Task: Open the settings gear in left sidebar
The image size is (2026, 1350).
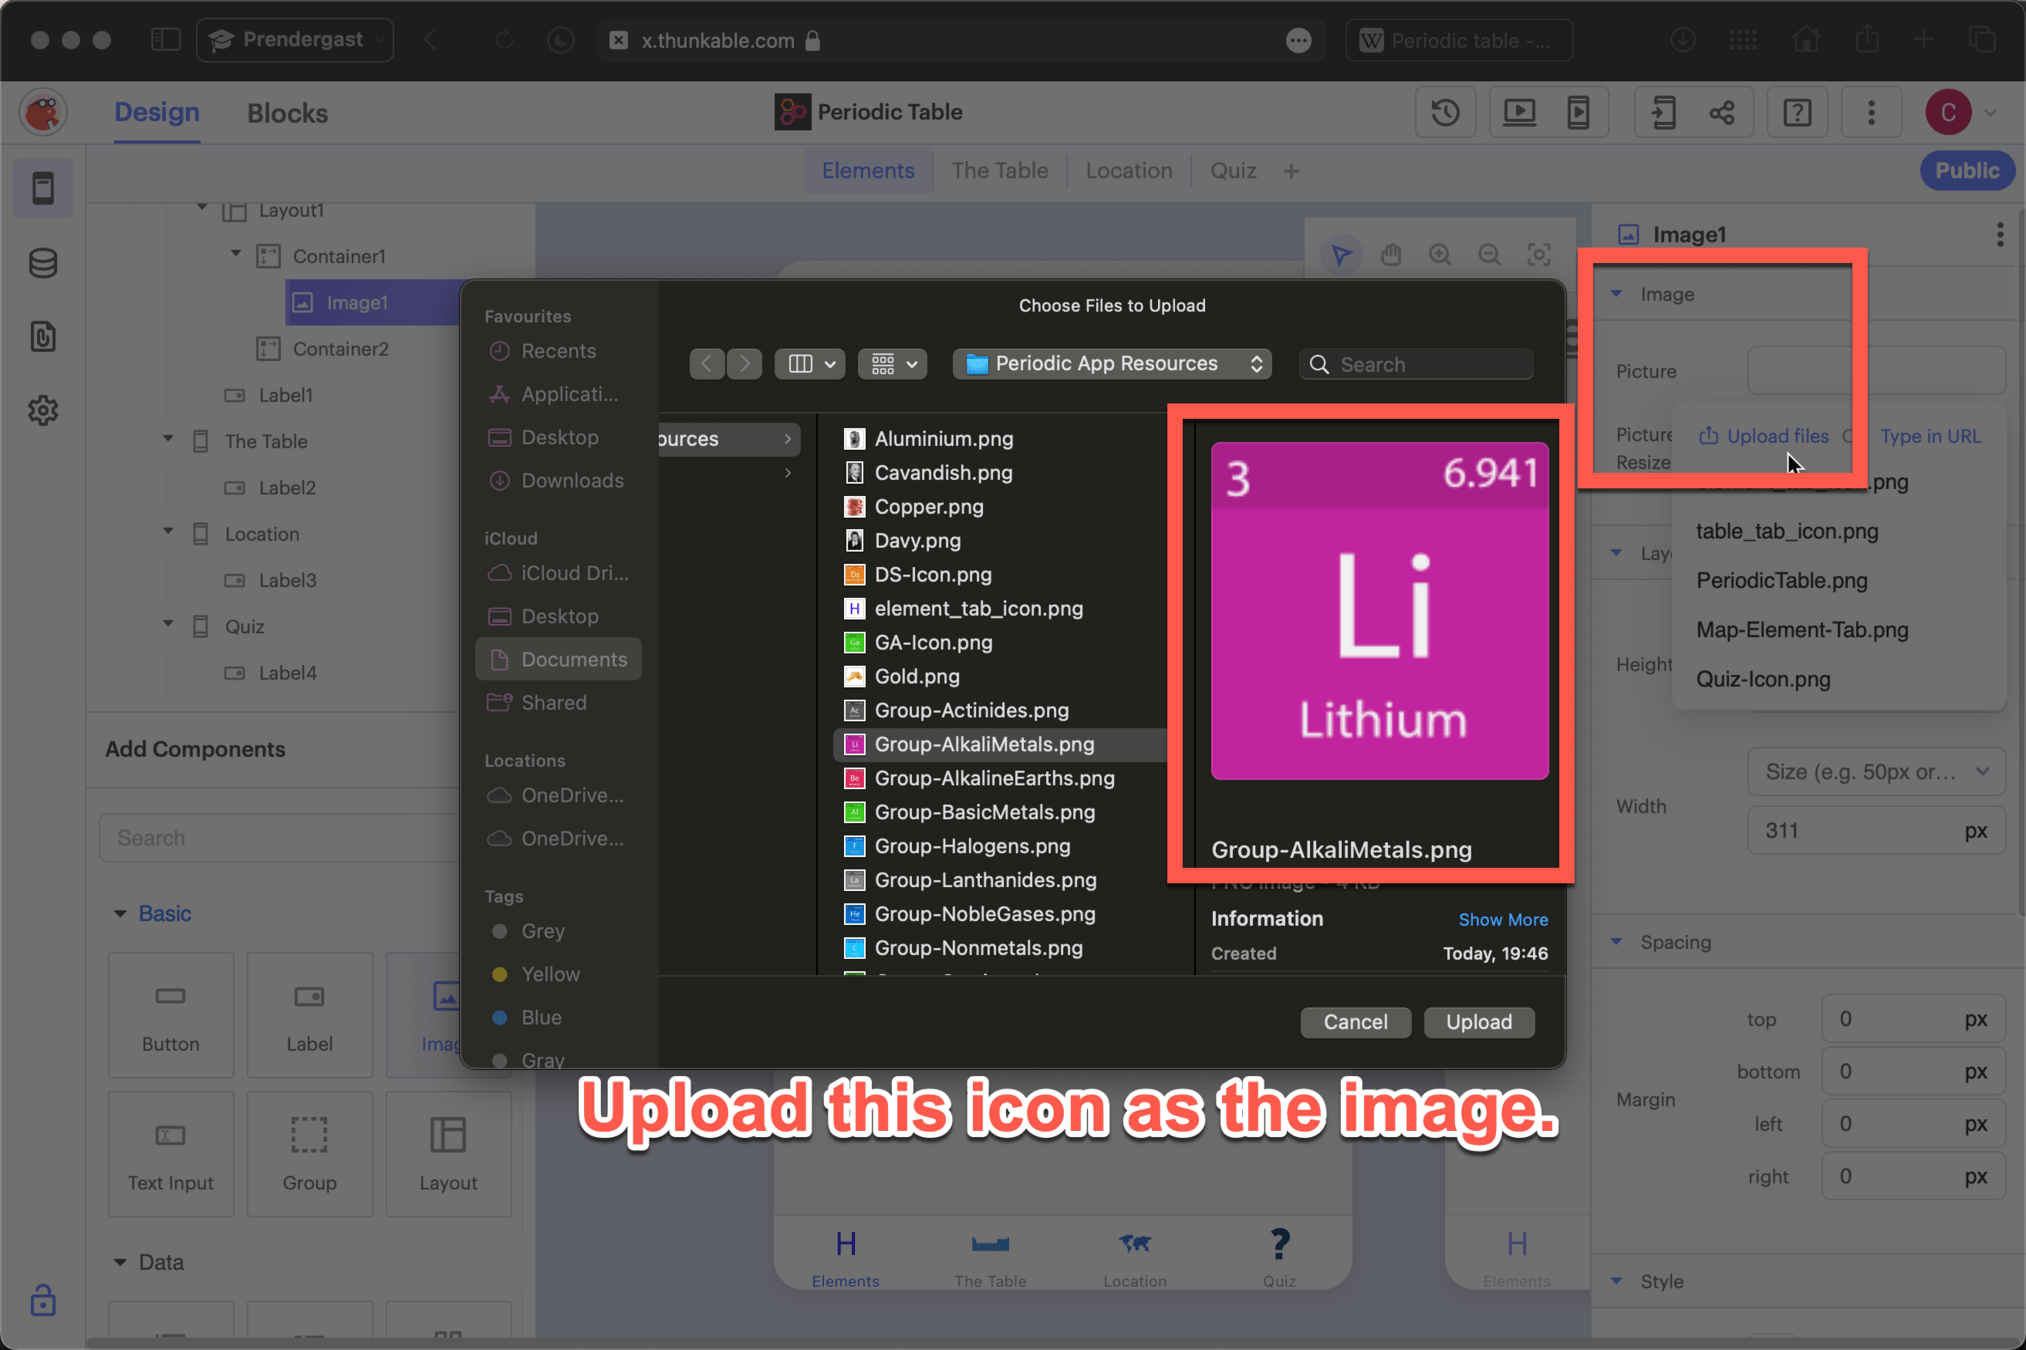Action: (43, 410)
